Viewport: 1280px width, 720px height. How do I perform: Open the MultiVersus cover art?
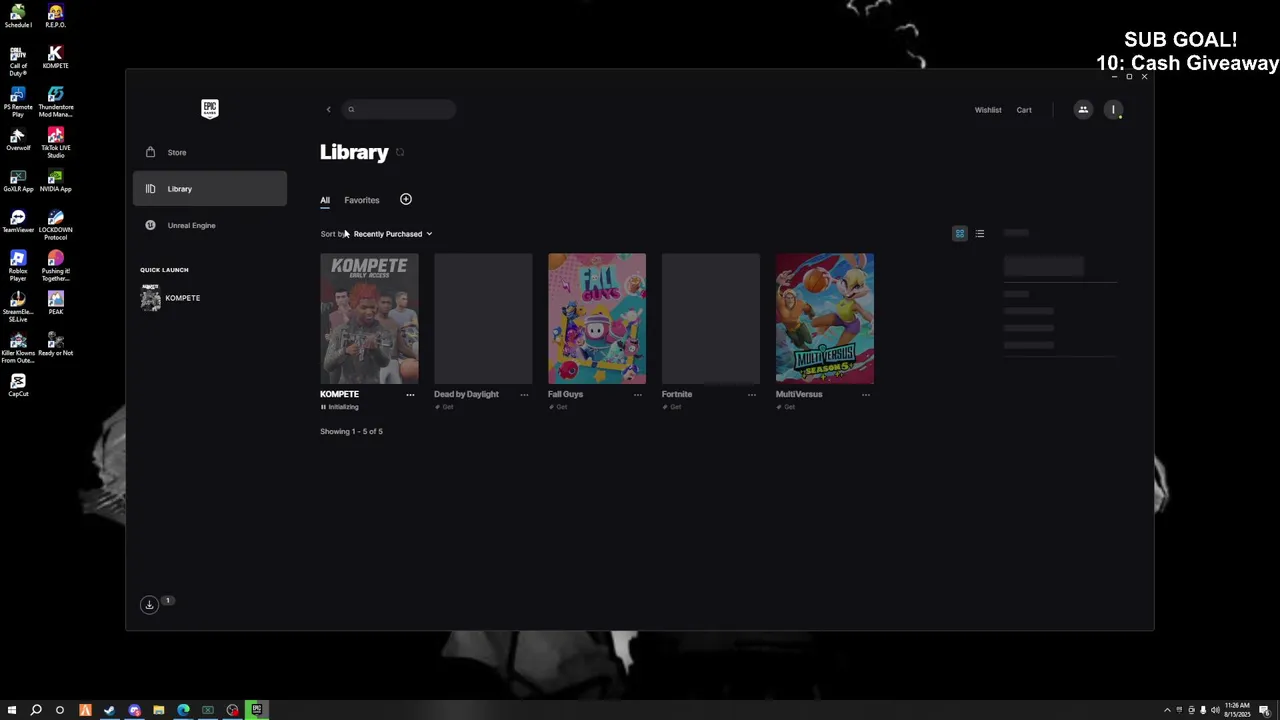tap(825, 318)
